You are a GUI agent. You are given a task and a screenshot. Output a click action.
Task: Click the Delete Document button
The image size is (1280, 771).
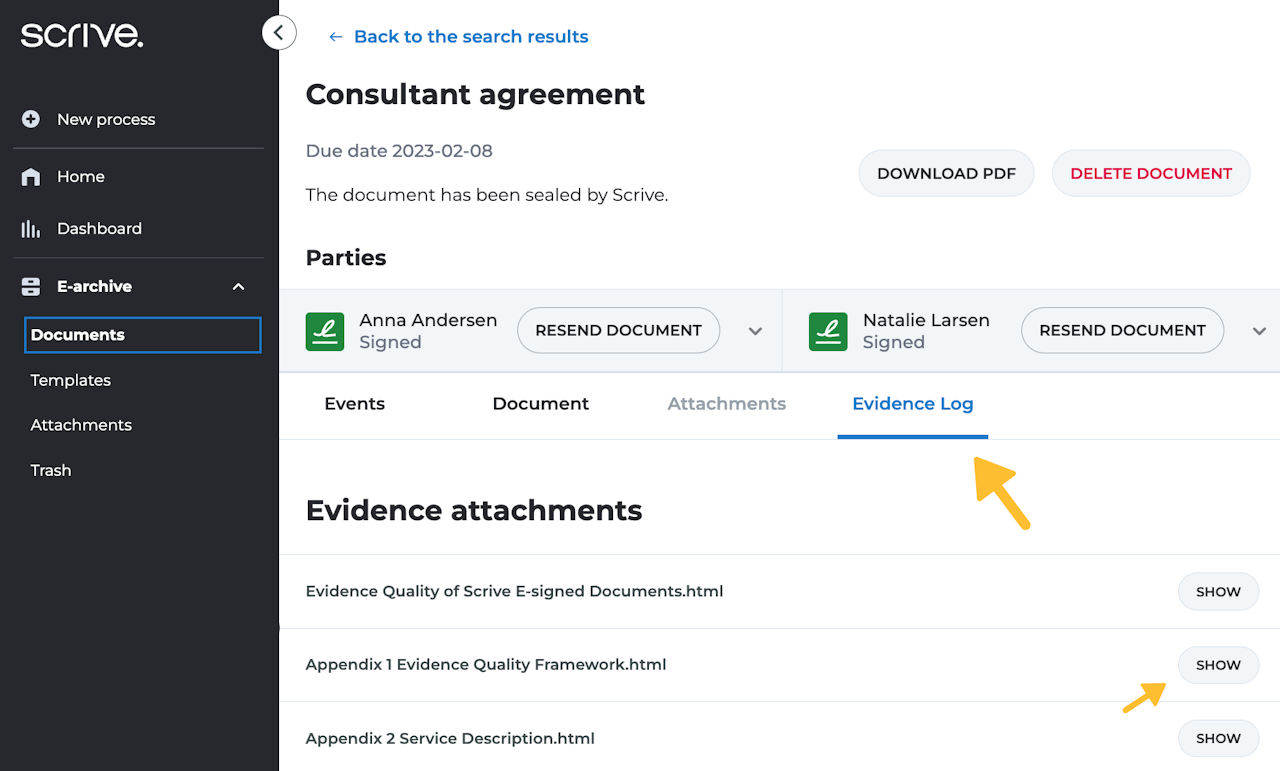click(1151, 174)
